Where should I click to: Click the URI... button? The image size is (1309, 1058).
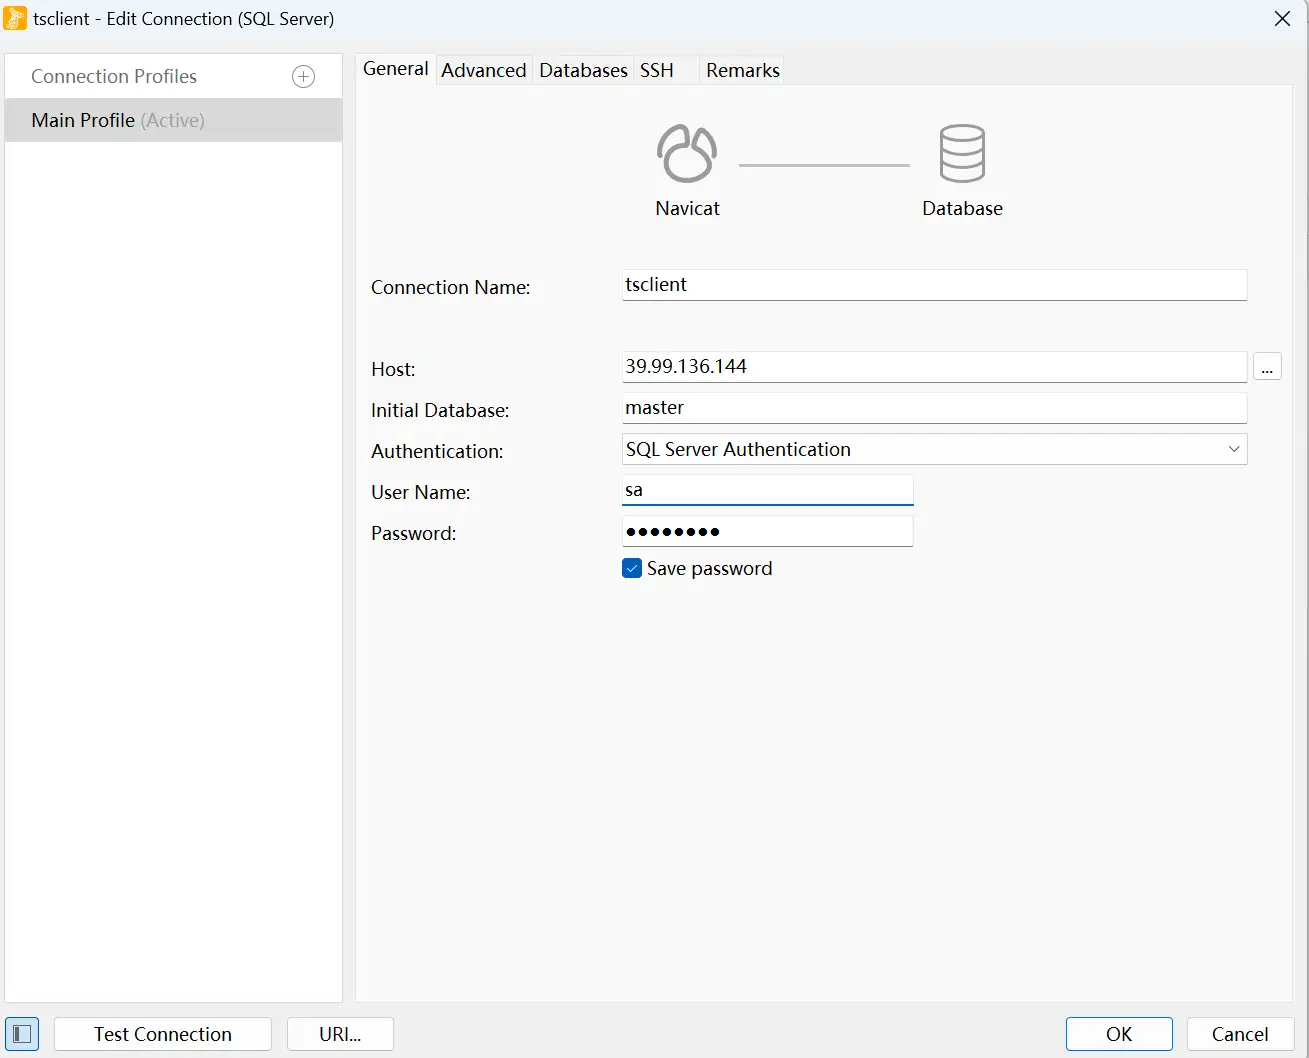pos(340,1034)
